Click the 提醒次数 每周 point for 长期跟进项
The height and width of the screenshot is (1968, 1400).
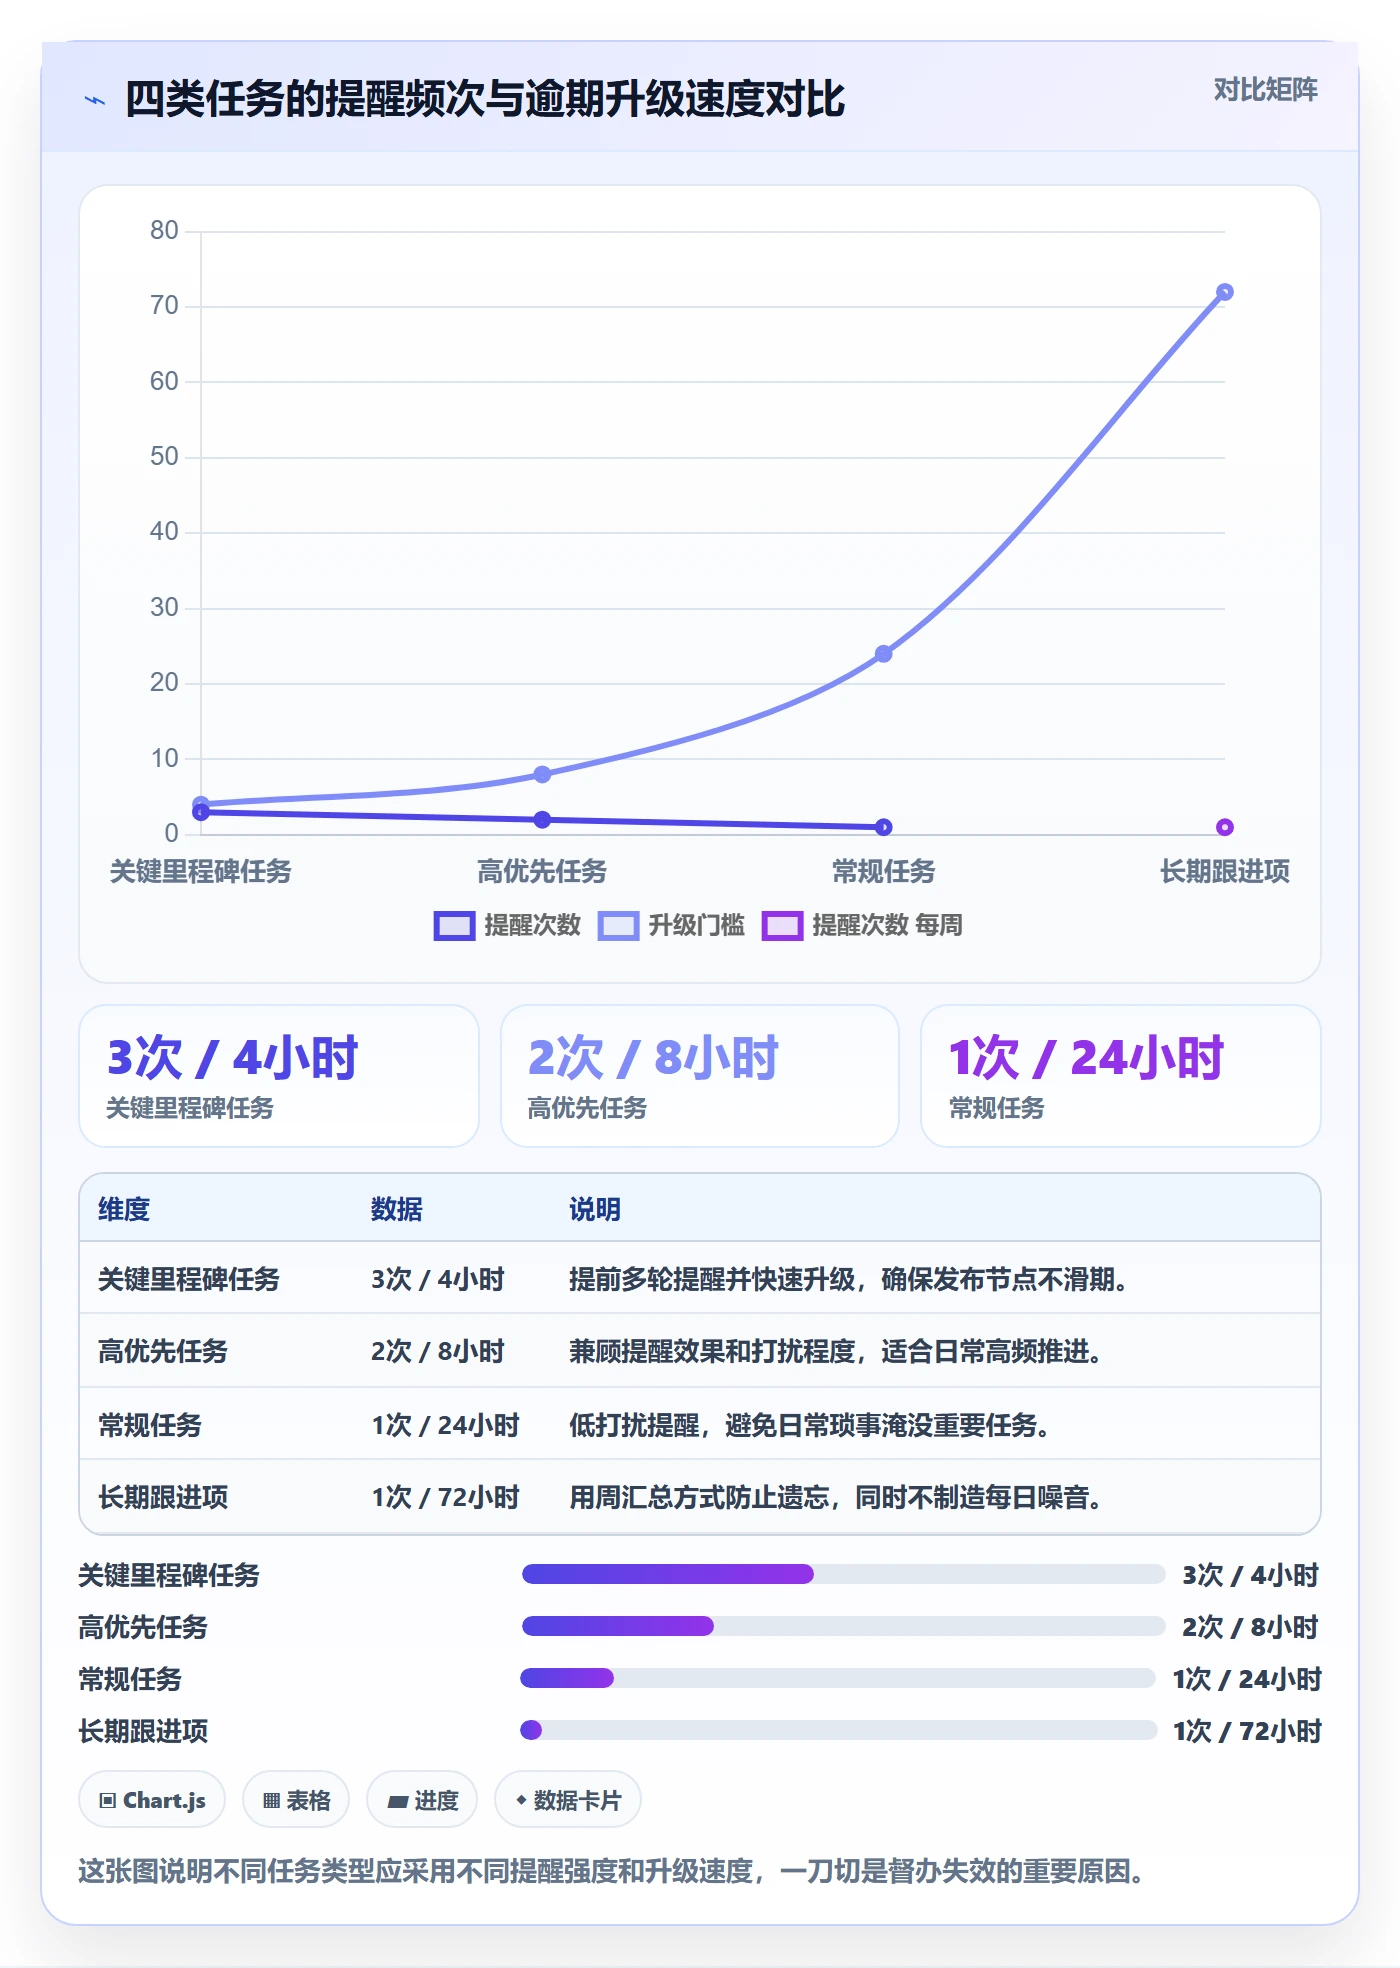(x=1224, y=827)
